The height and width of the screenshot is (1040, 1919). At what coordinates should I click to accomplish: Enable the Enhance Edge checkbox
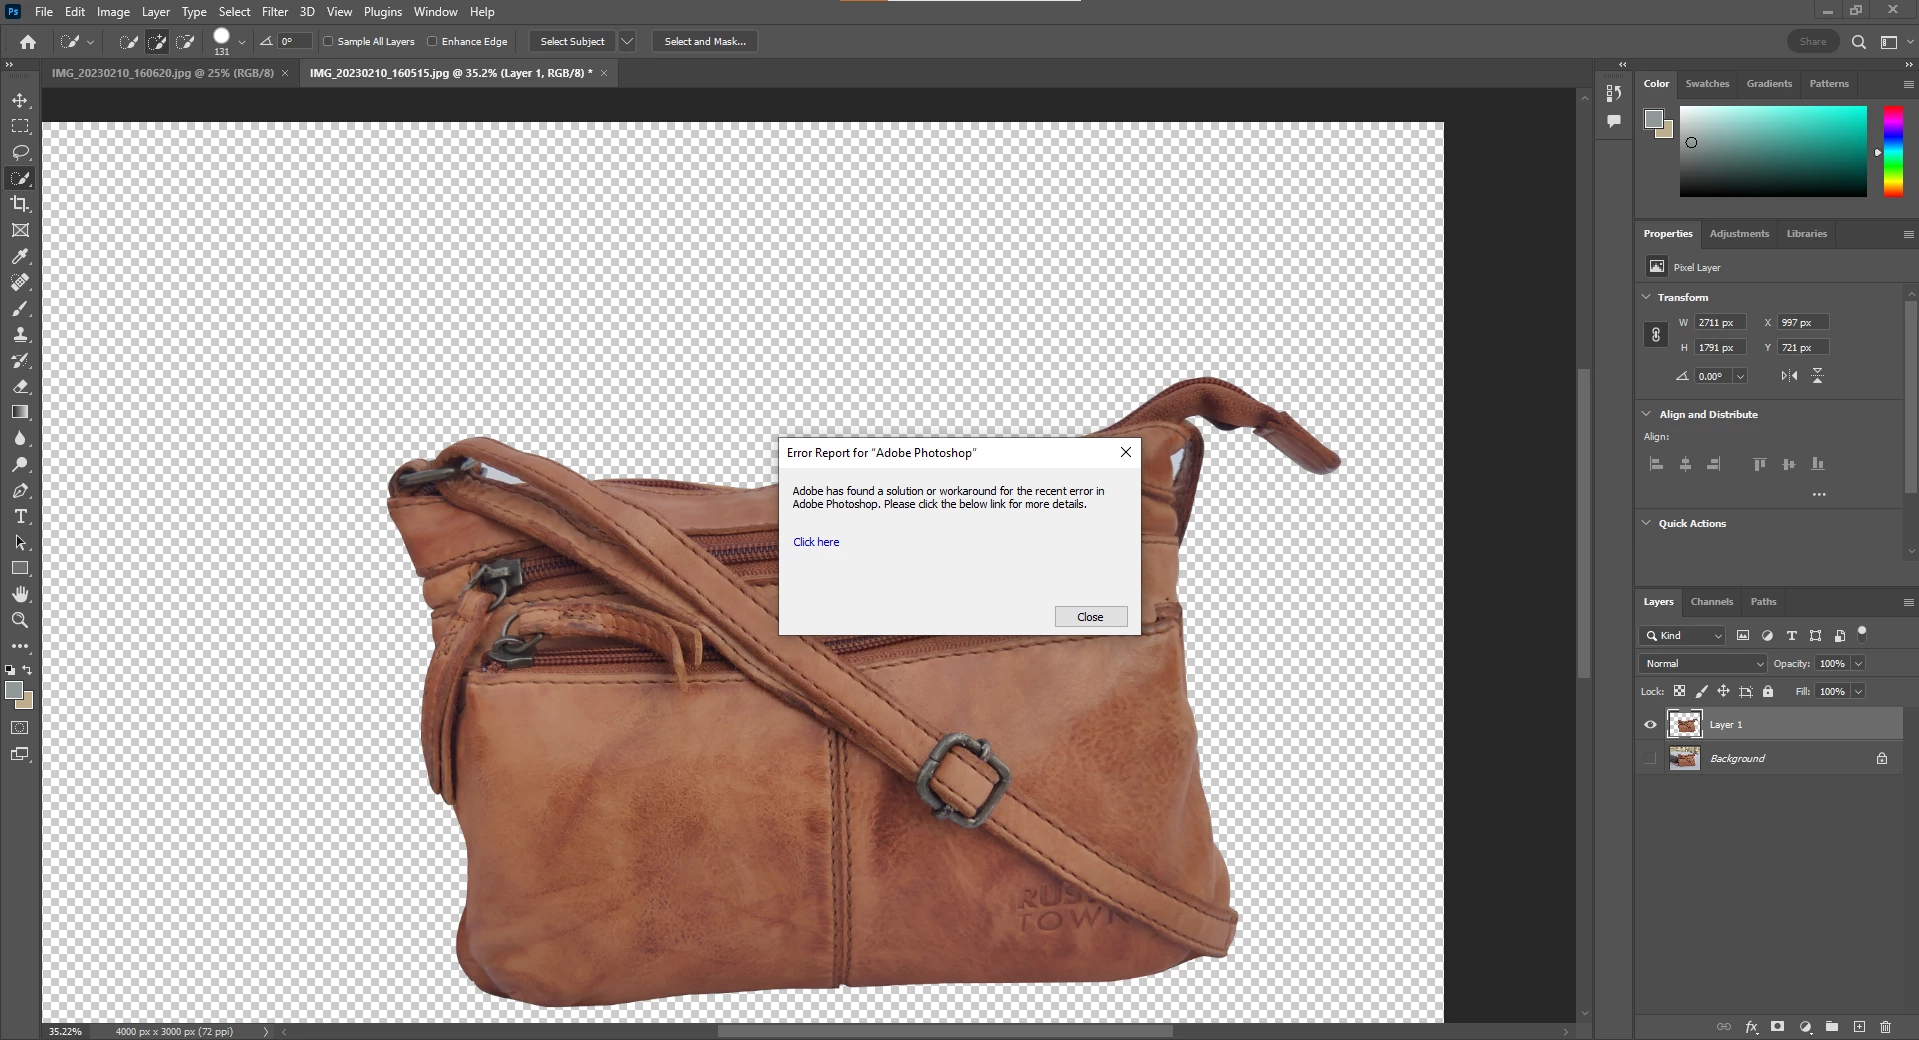432,42
